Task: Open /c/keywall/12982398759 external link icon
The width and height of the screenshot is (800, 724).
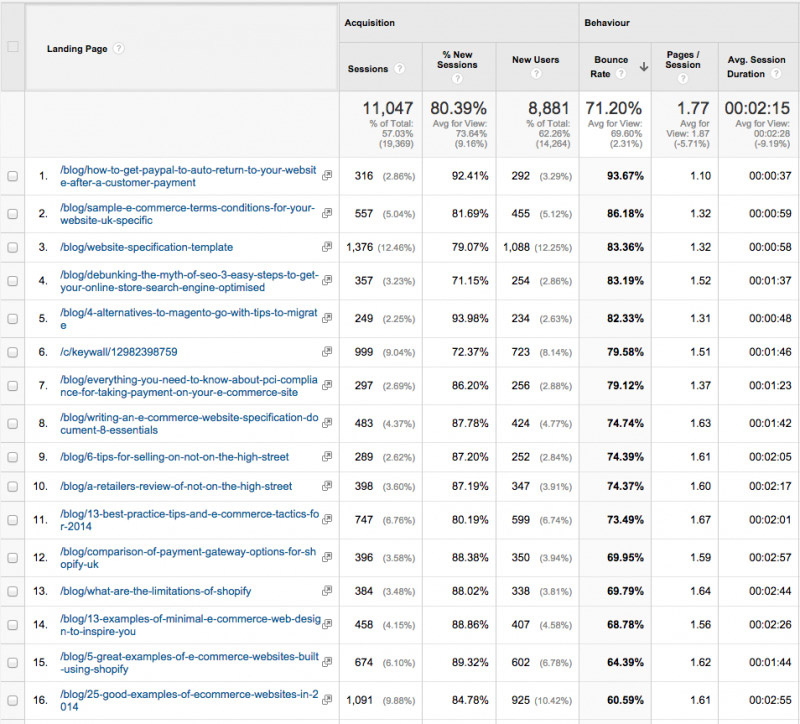Action: click(x=327, y=352)
